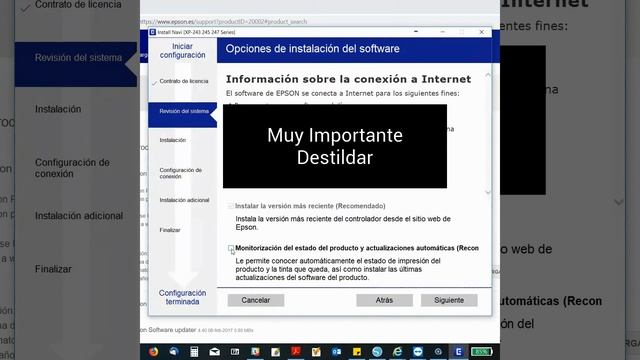Viewport: 640px width, 360px height.
Task: Select the Epson installer taskbar icon
Action: [x=458, y=351]
